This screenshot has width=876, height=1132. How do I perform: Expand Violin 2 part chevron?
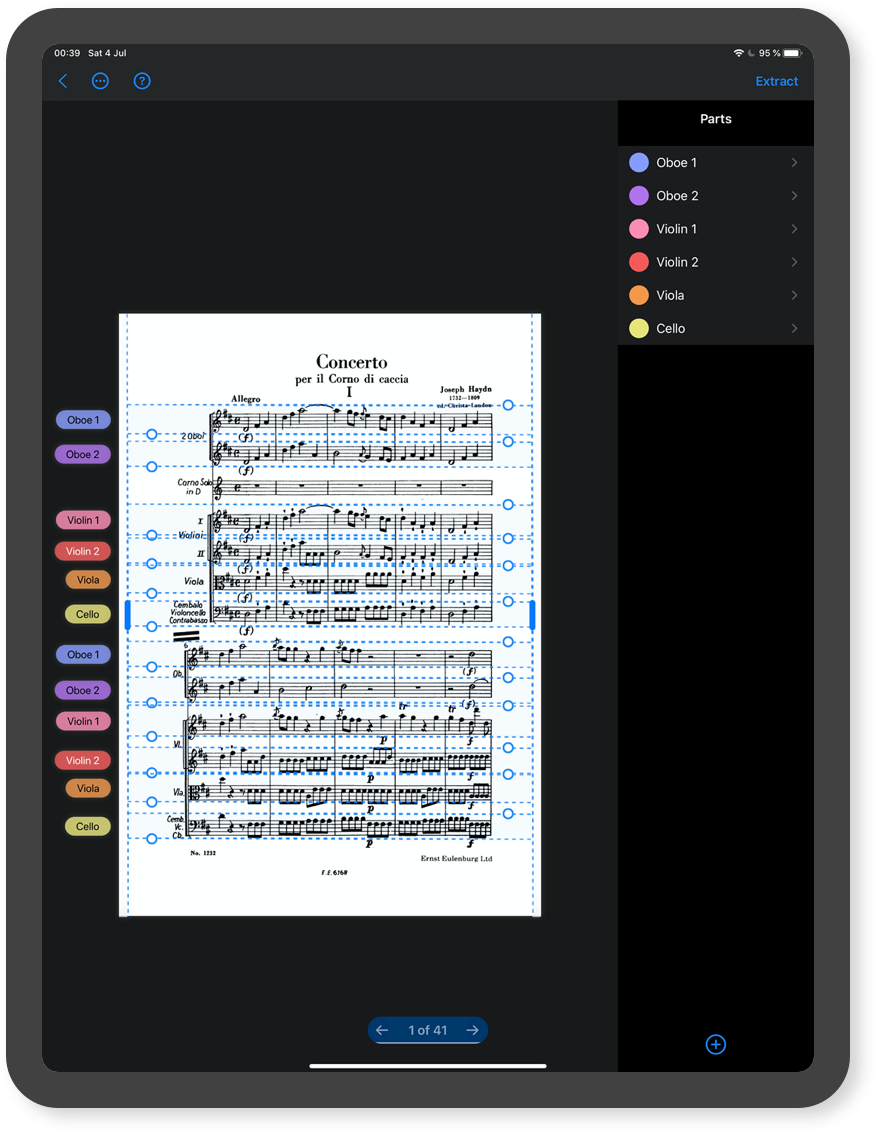[794, 262]
